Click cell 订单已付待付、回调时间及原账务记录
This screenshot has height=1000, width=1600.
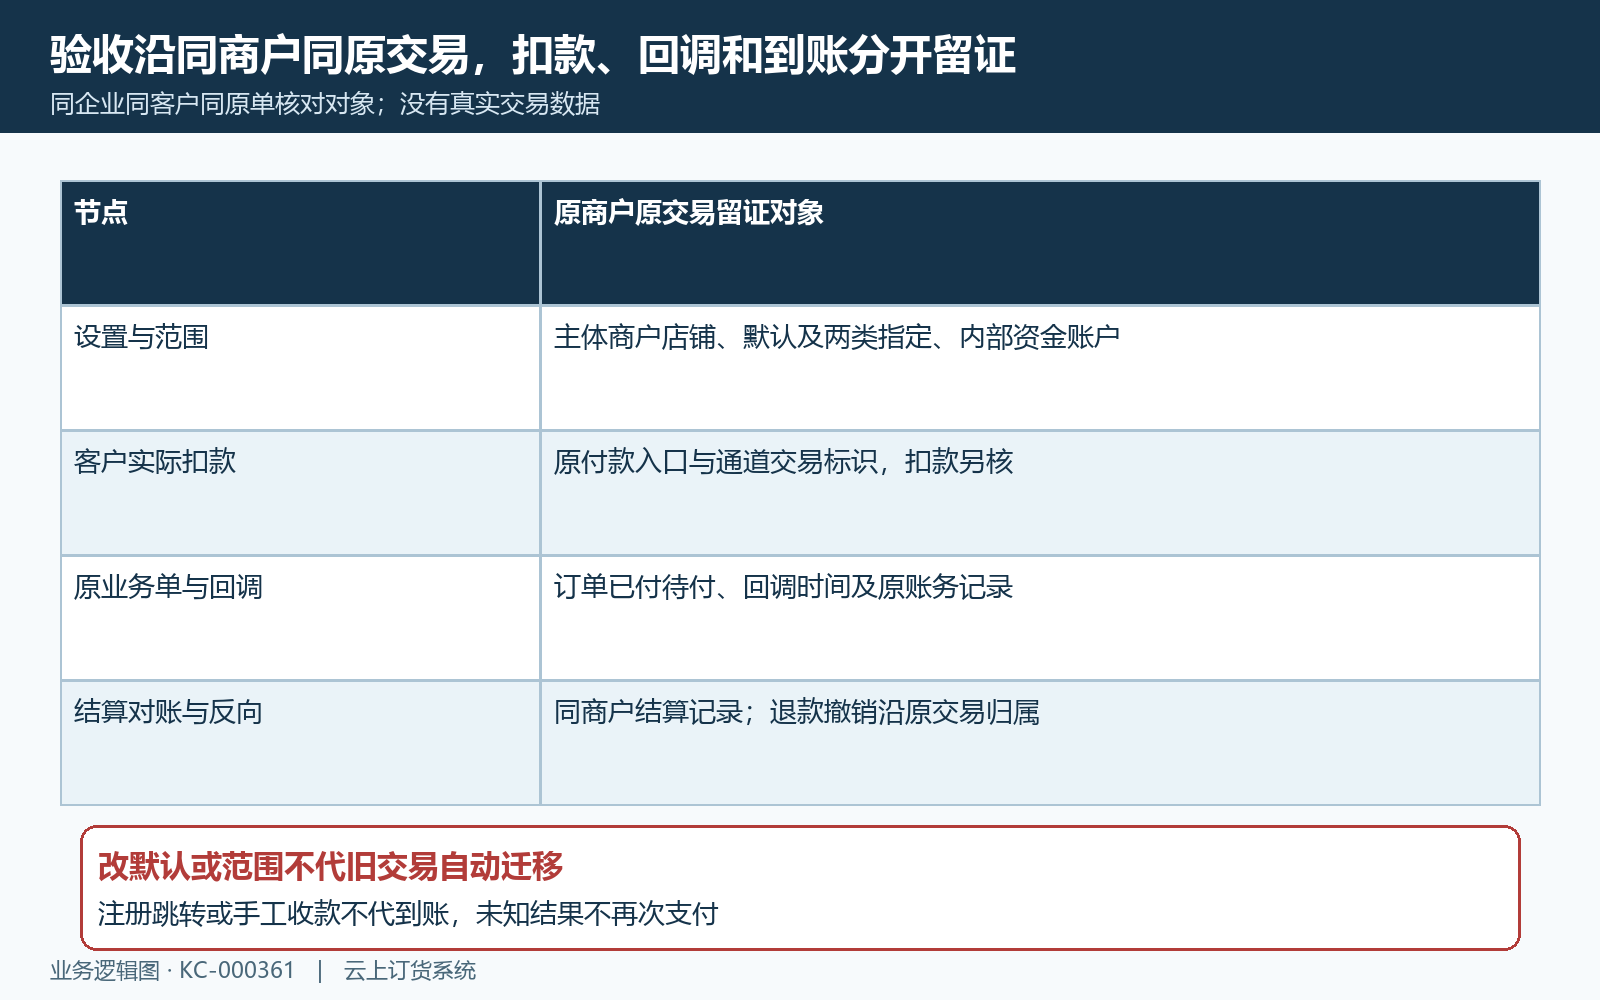(1040, 618)
